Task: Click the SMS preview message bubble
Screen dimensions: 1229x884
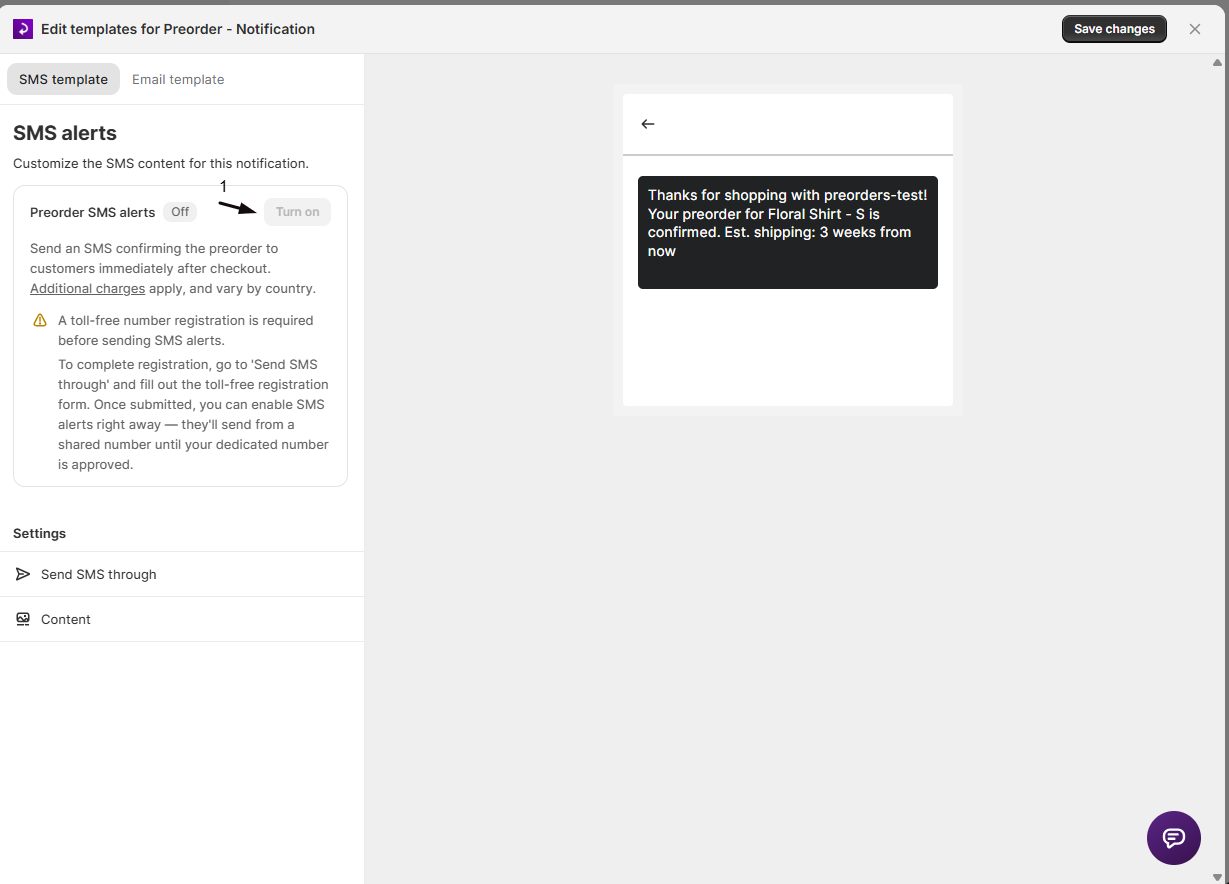Action: pyautogui.click(x=788, y=232)
